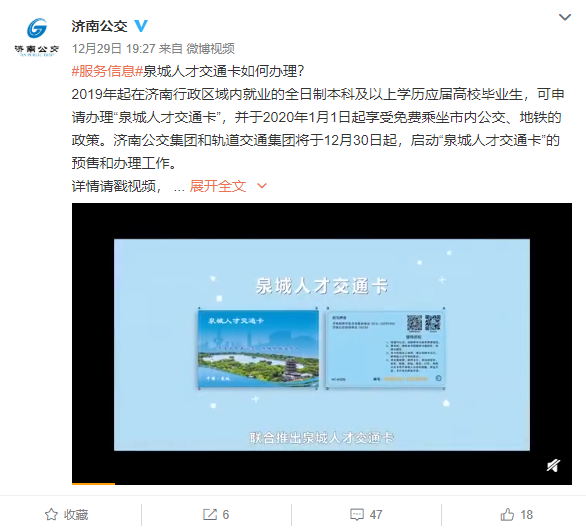
Task: Open the 济南公交 profile avatar
Action: [37, 37]
